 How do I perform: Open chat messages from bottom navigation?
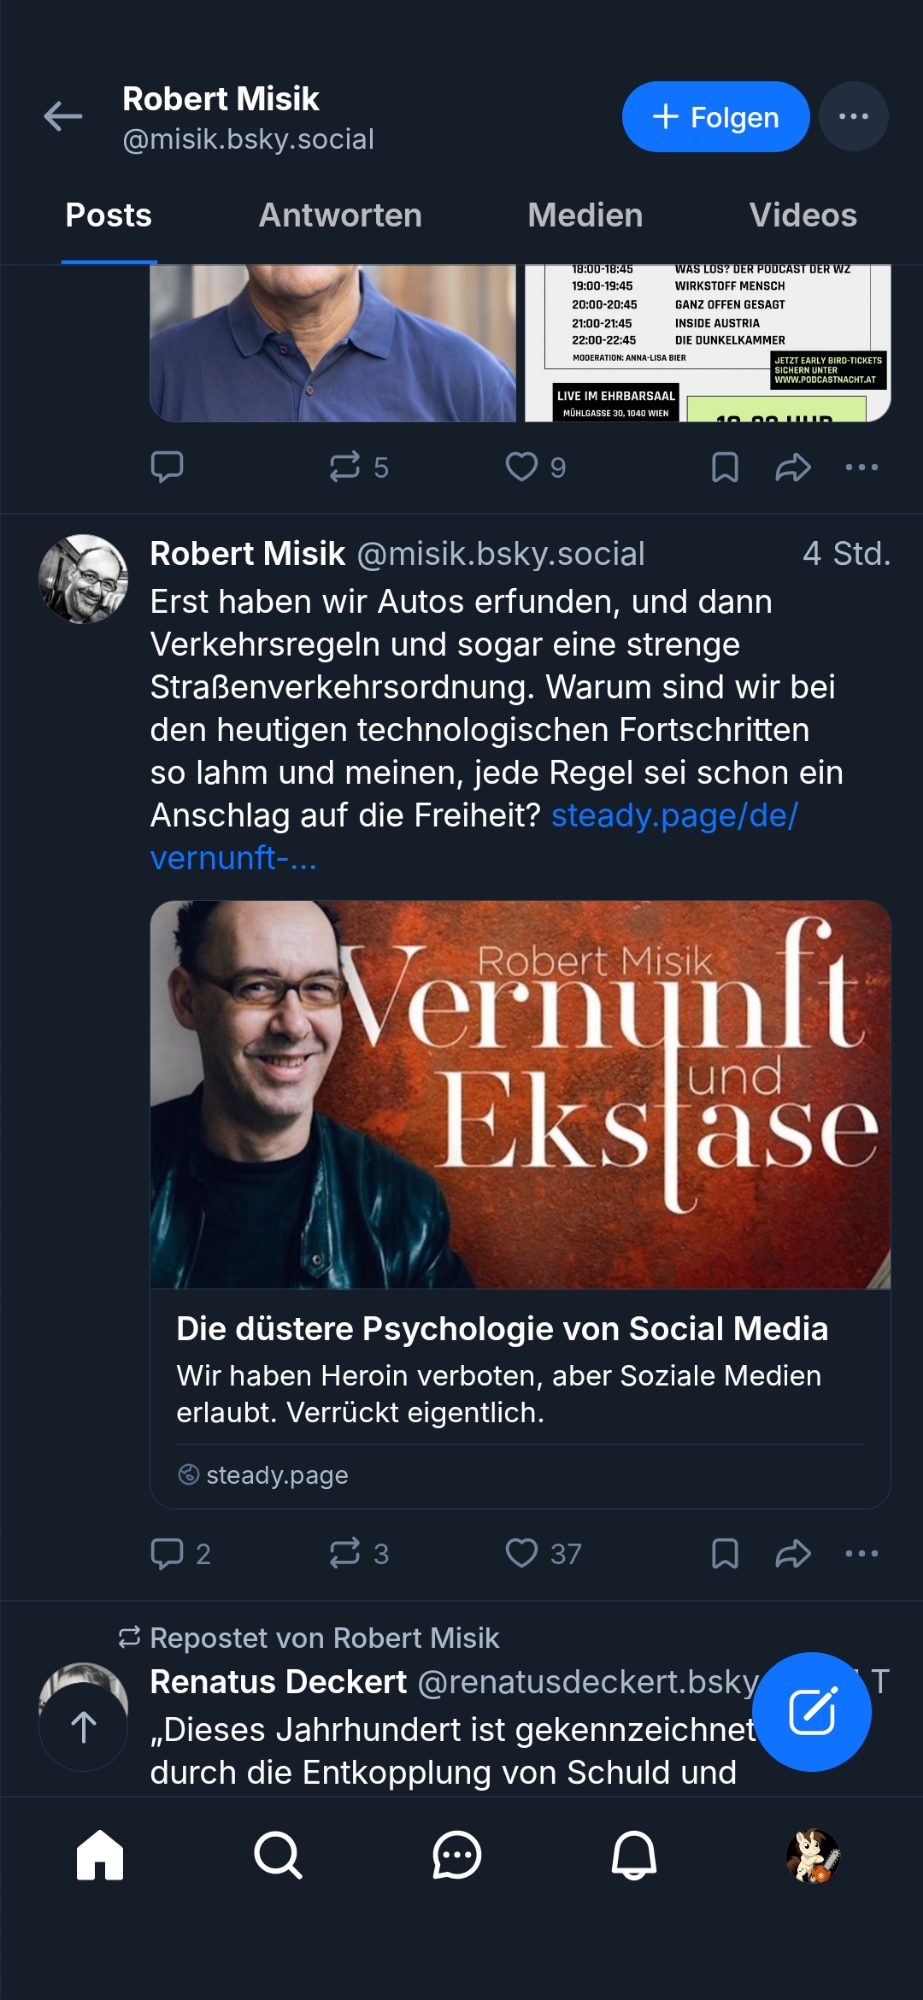pos(457,1856)
